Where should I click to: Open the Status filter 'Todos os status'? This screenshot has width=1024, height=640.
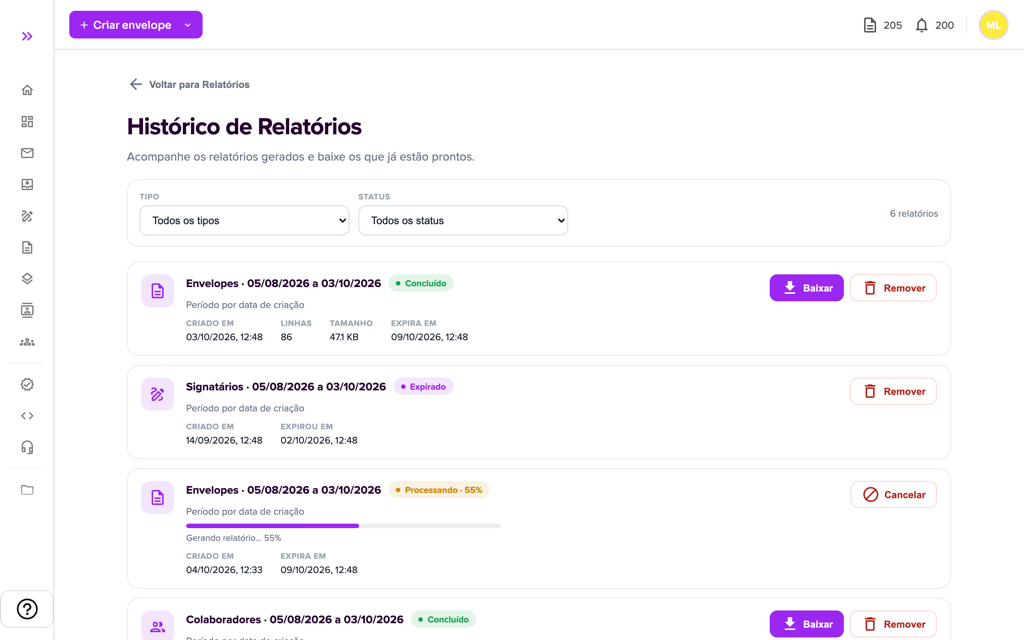(x=463, y=221)
